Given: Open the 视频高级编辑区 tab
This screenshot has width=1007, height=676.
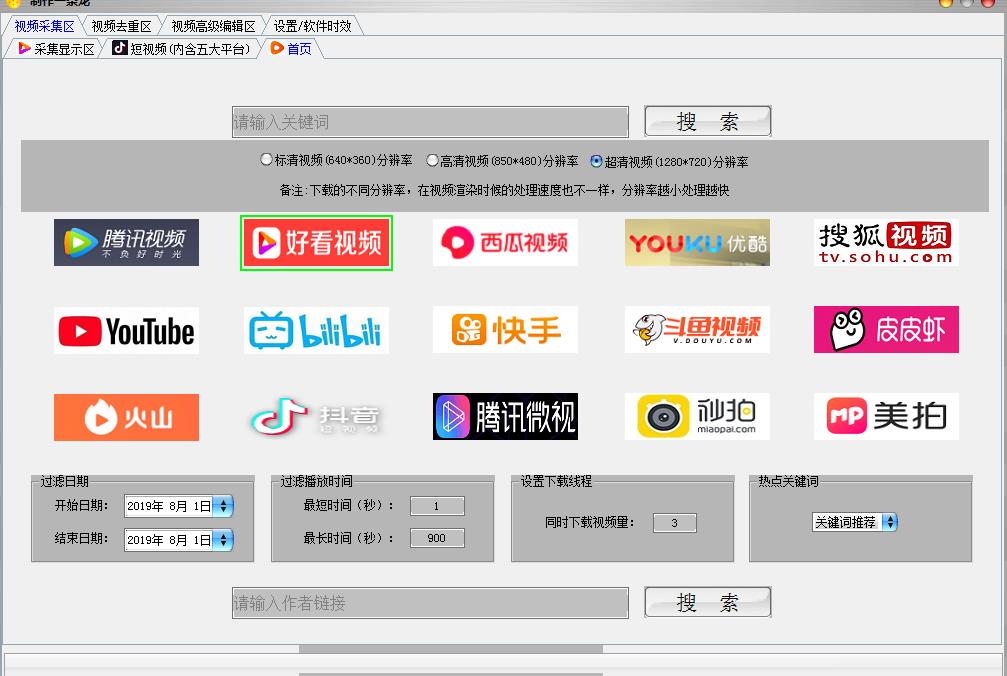Looking at the screenshot, I should click(213, 26).
